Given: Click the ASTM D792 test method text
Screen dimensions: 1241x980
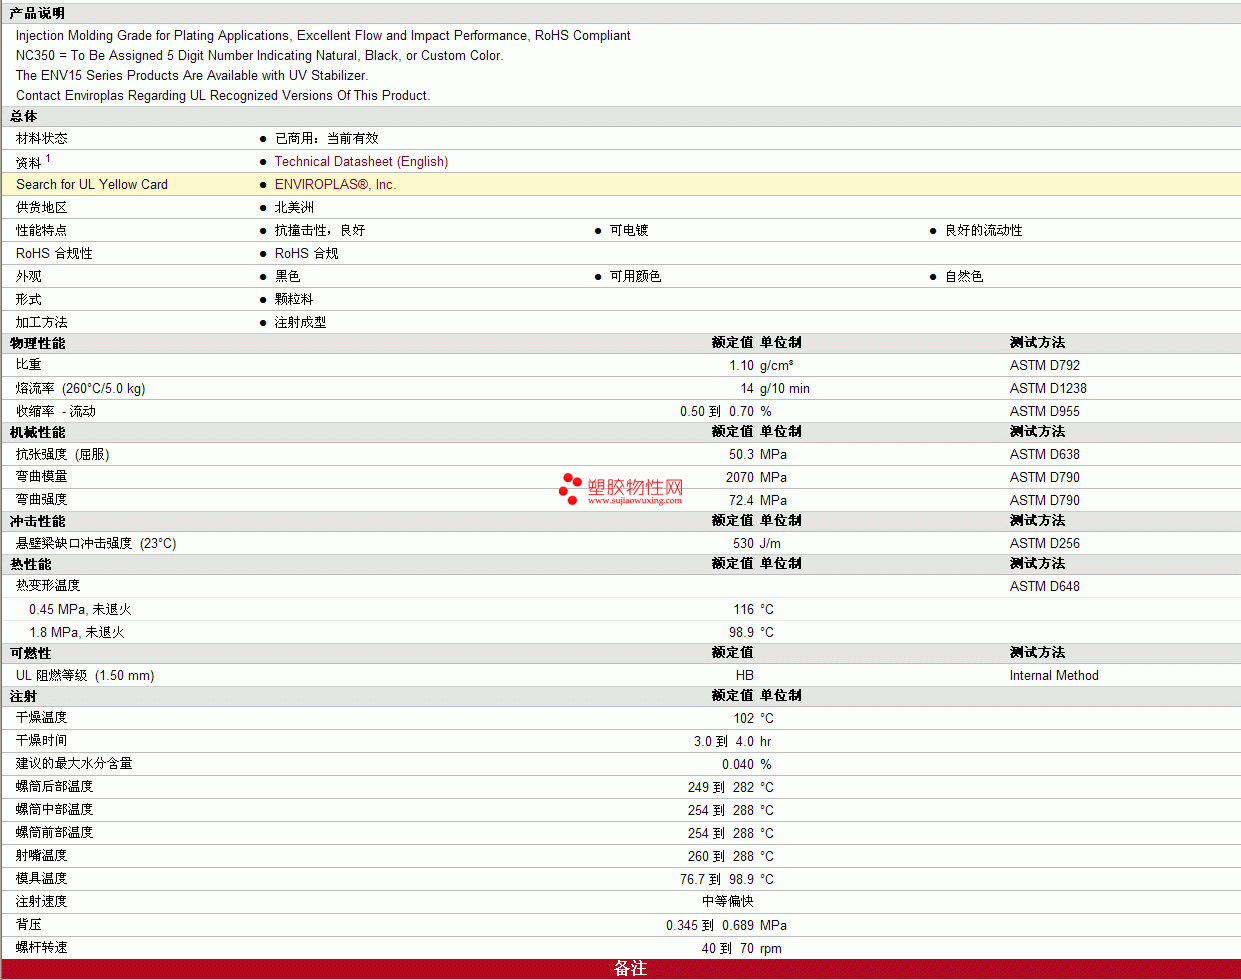Looking at the screenshot, I should [x=1044, y=365].
